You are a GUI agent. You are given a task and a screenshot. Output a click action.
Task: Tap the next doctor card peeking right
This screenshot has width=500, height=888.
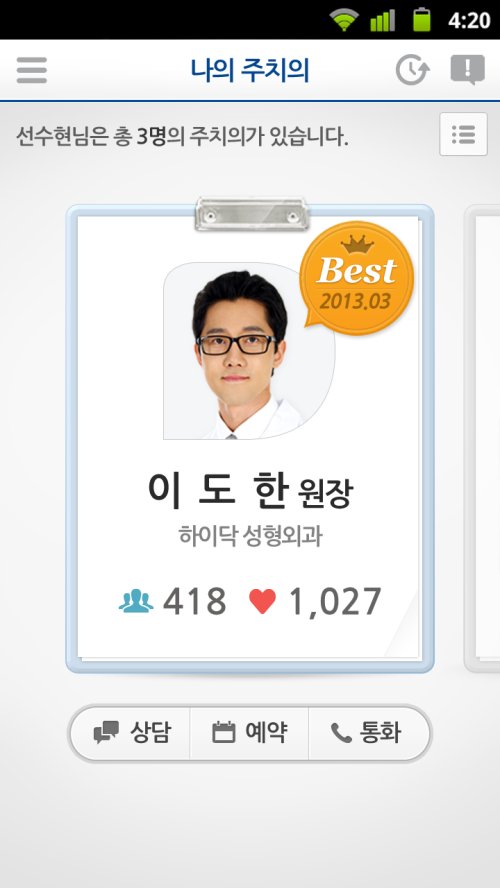pos(482,438)
